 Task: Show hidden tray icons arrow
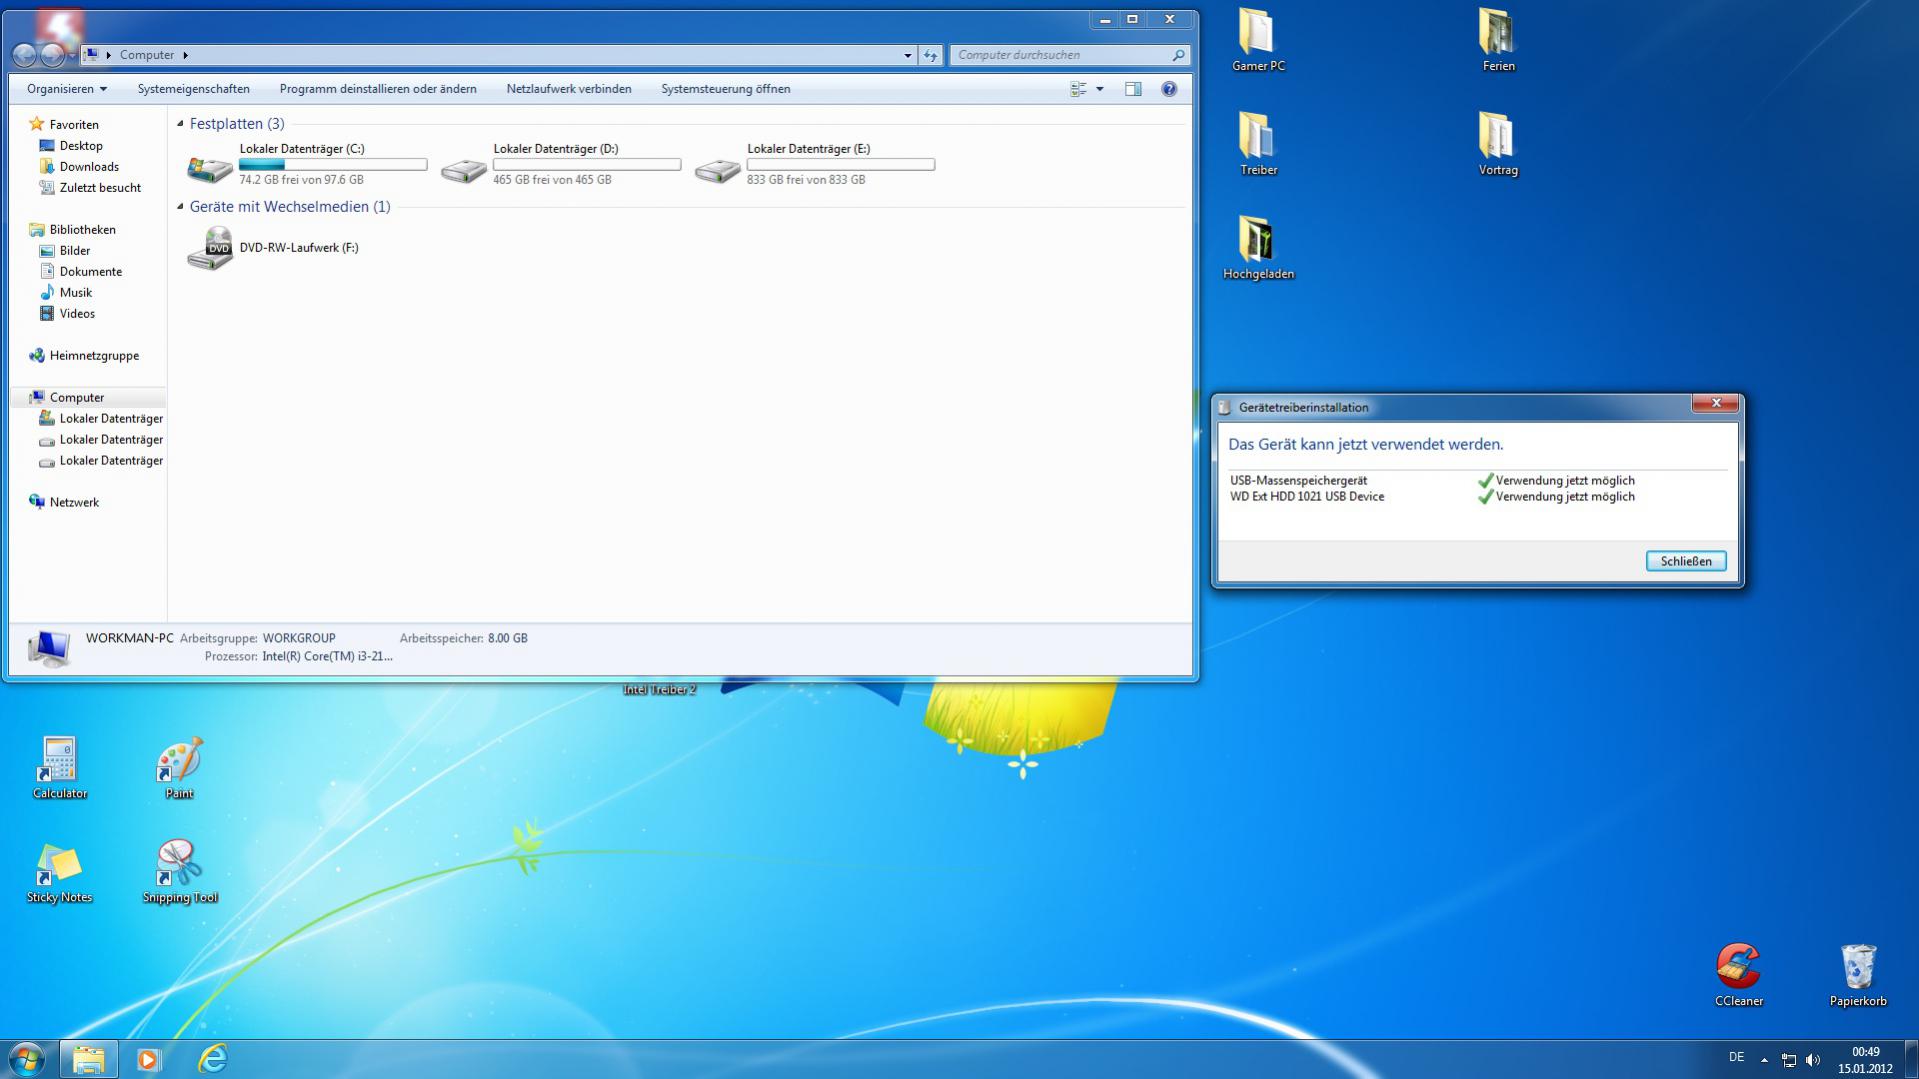pyautogui.click(x=1764, y=1060)
